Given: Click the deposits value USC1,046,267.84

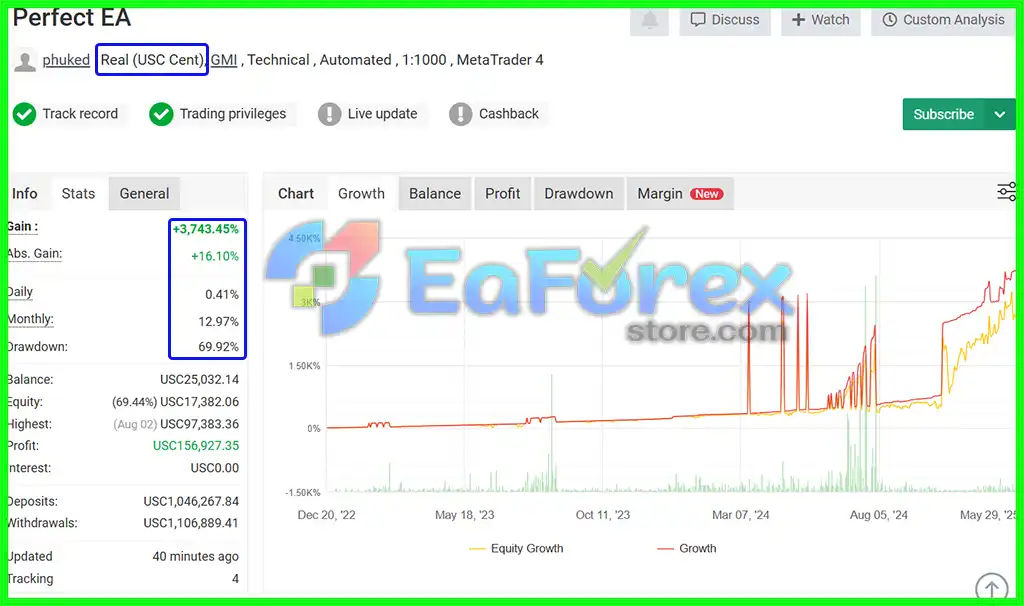Looking at the screenshot, I should click(x=191, y=502).
